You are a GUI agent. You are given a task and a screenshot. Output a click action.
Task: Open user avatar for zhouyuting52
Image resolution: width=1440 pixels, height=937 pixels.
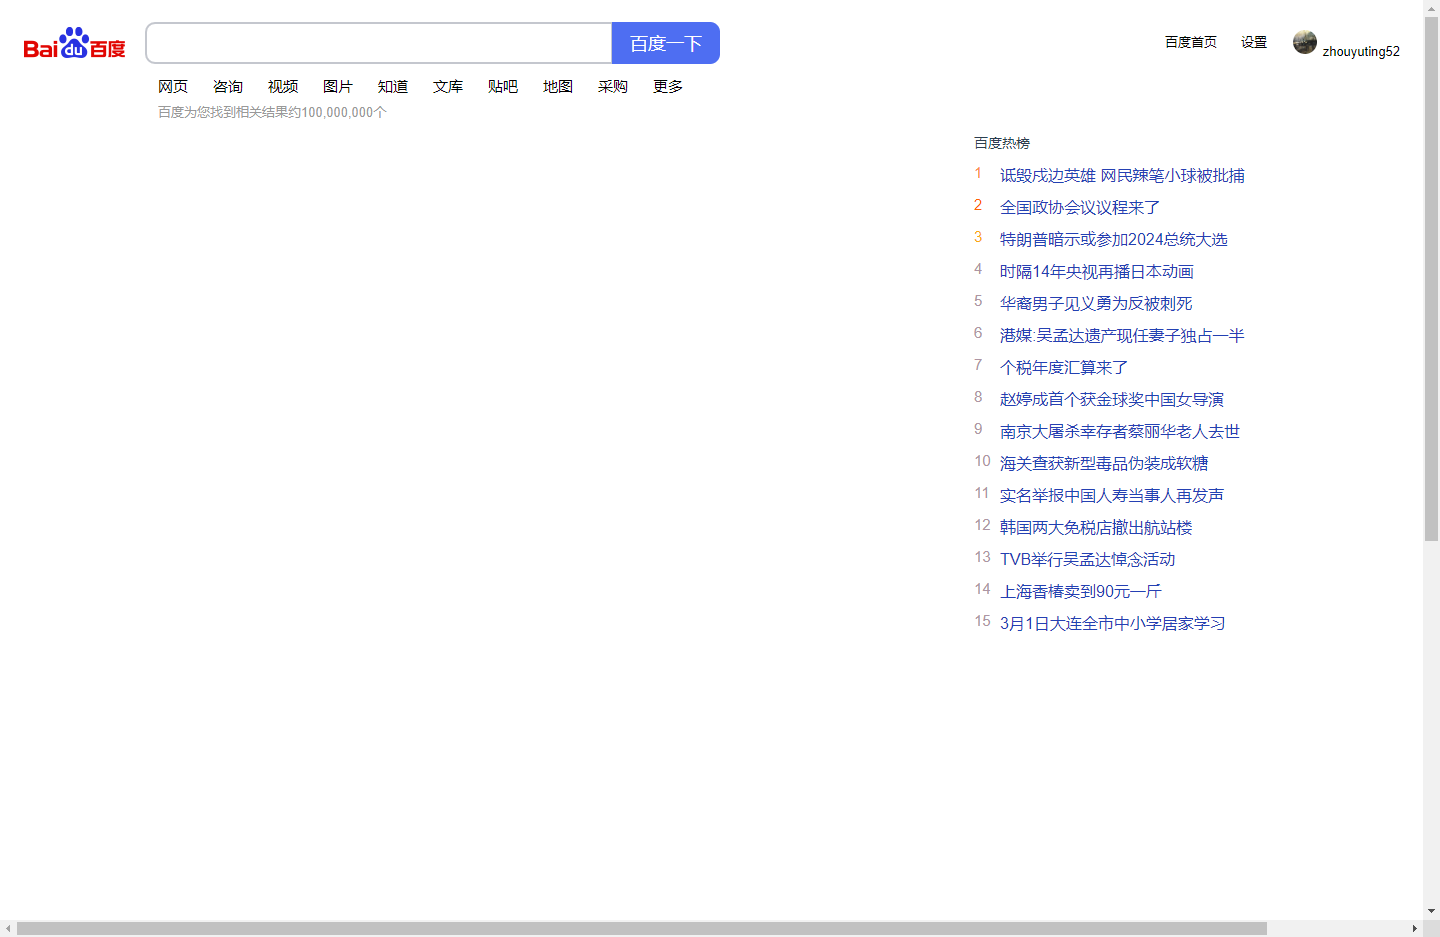pyautogui.click(x=1305, y=42)
